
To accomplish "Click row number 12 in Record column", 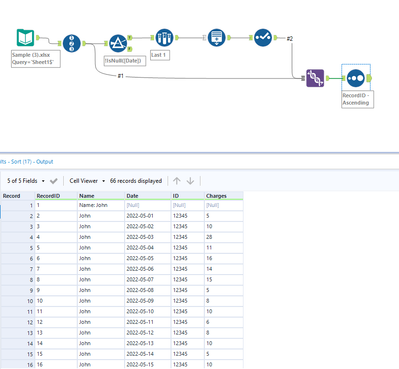I will click(17, 322).
